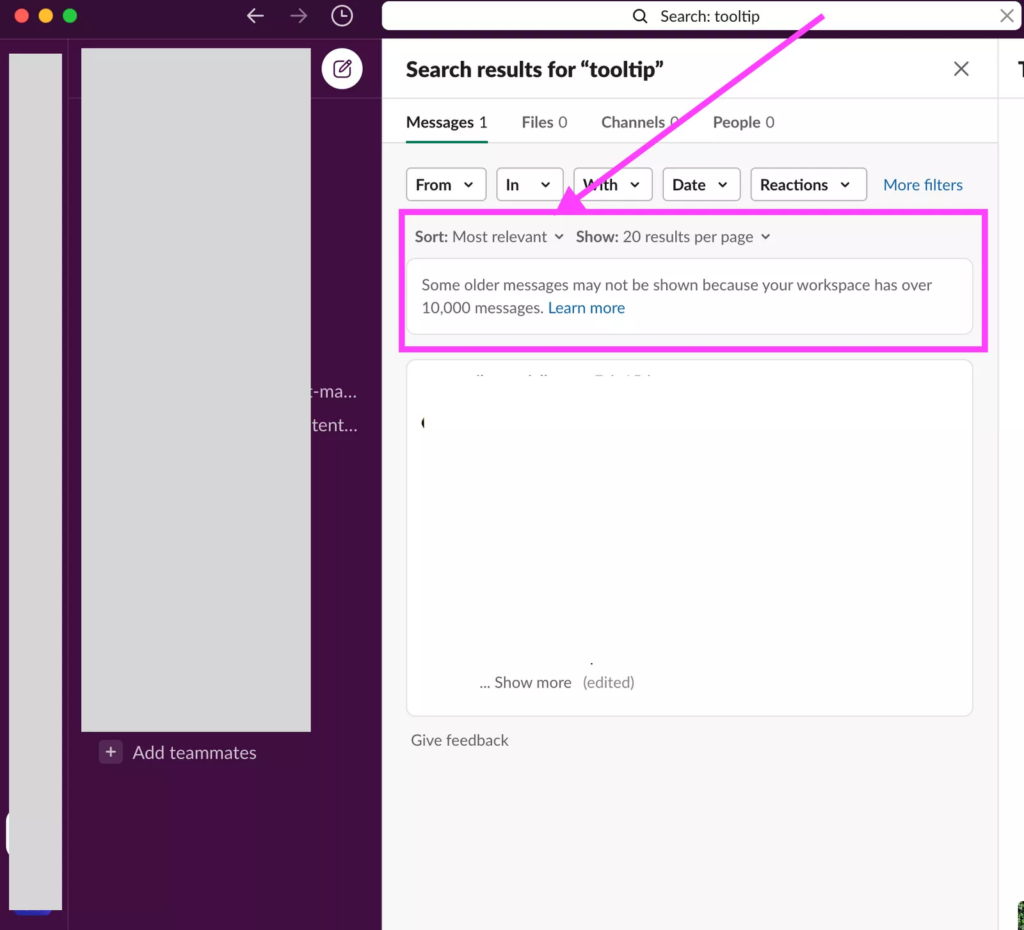Screen dimensions: 1024x930
Task: Switch to the Messages tab
Action: (446, 122)
